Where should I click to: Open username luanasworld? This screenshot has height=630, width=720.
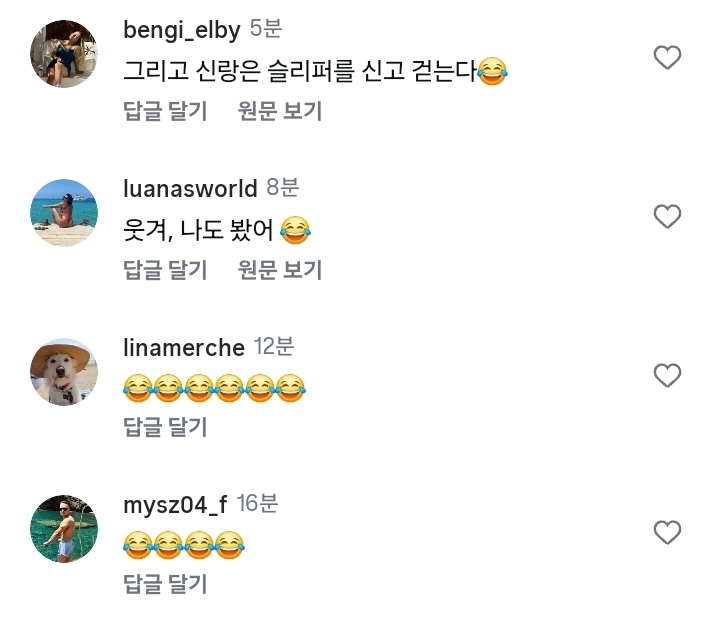tap(190, 188)
